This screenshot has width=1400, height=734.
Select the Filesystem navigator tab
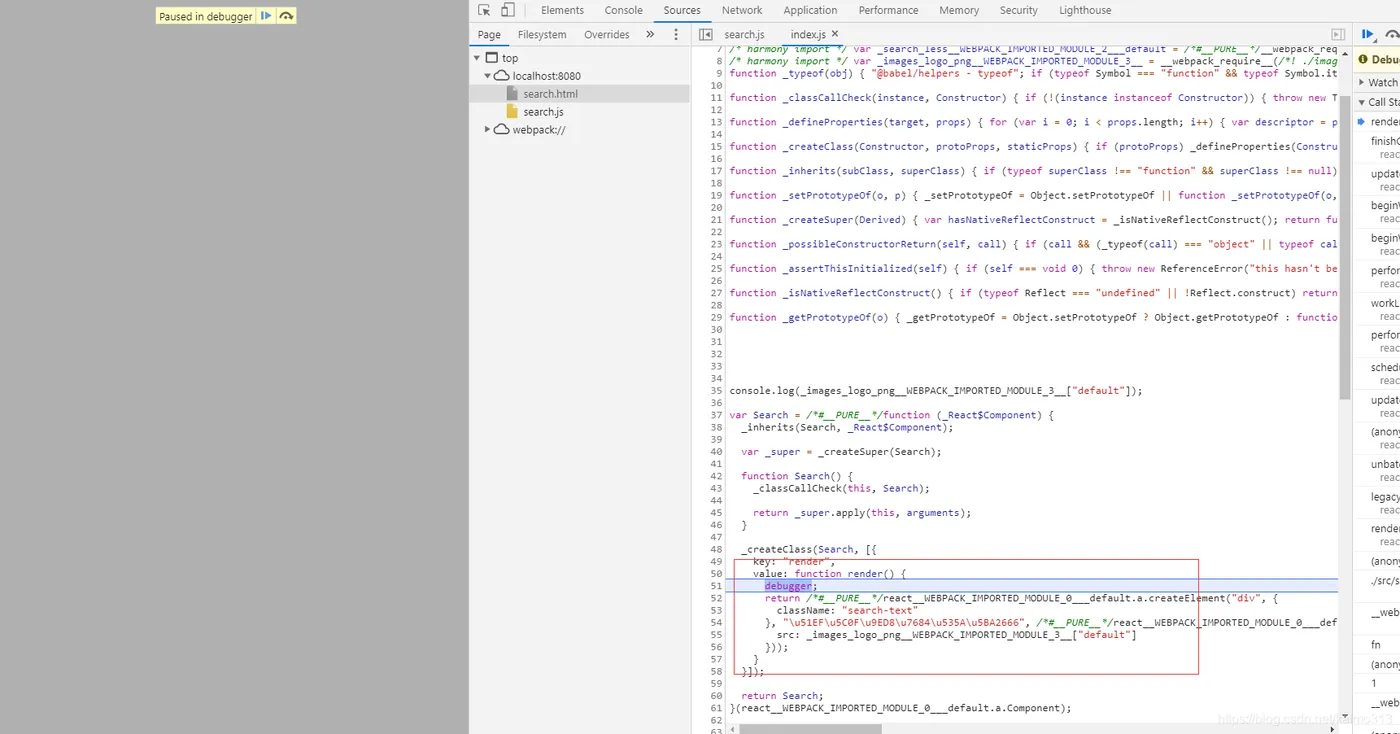point(542,34)
